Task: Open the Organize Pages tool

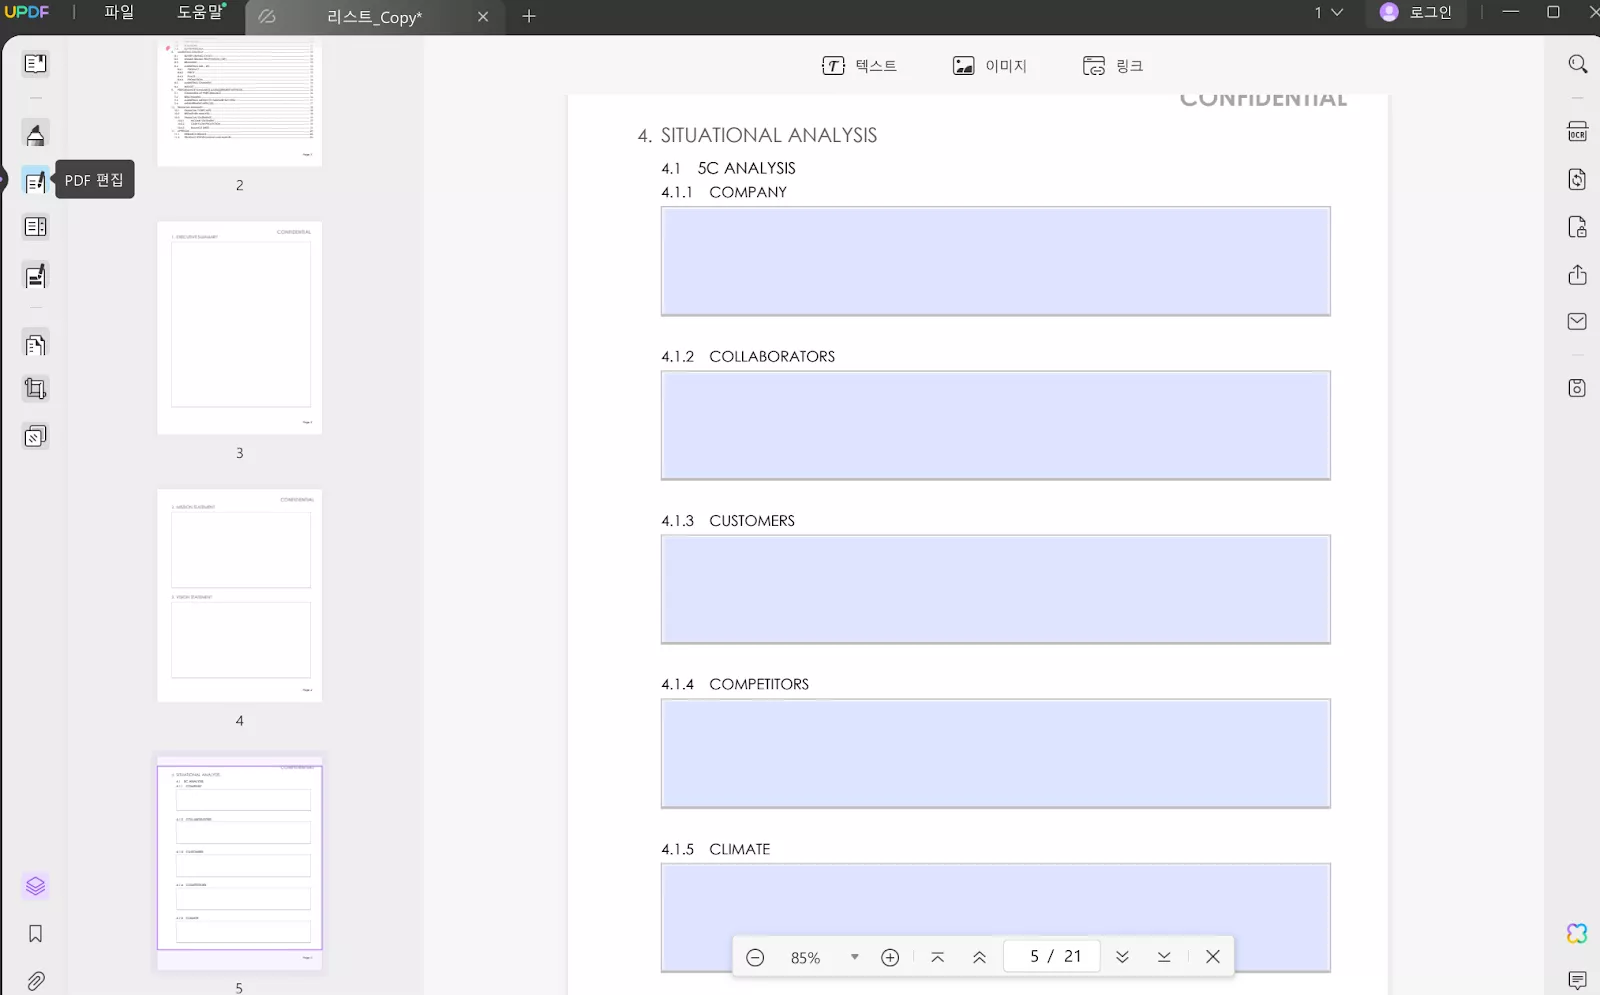Action: pyautogui.click(x=35, y=227)
